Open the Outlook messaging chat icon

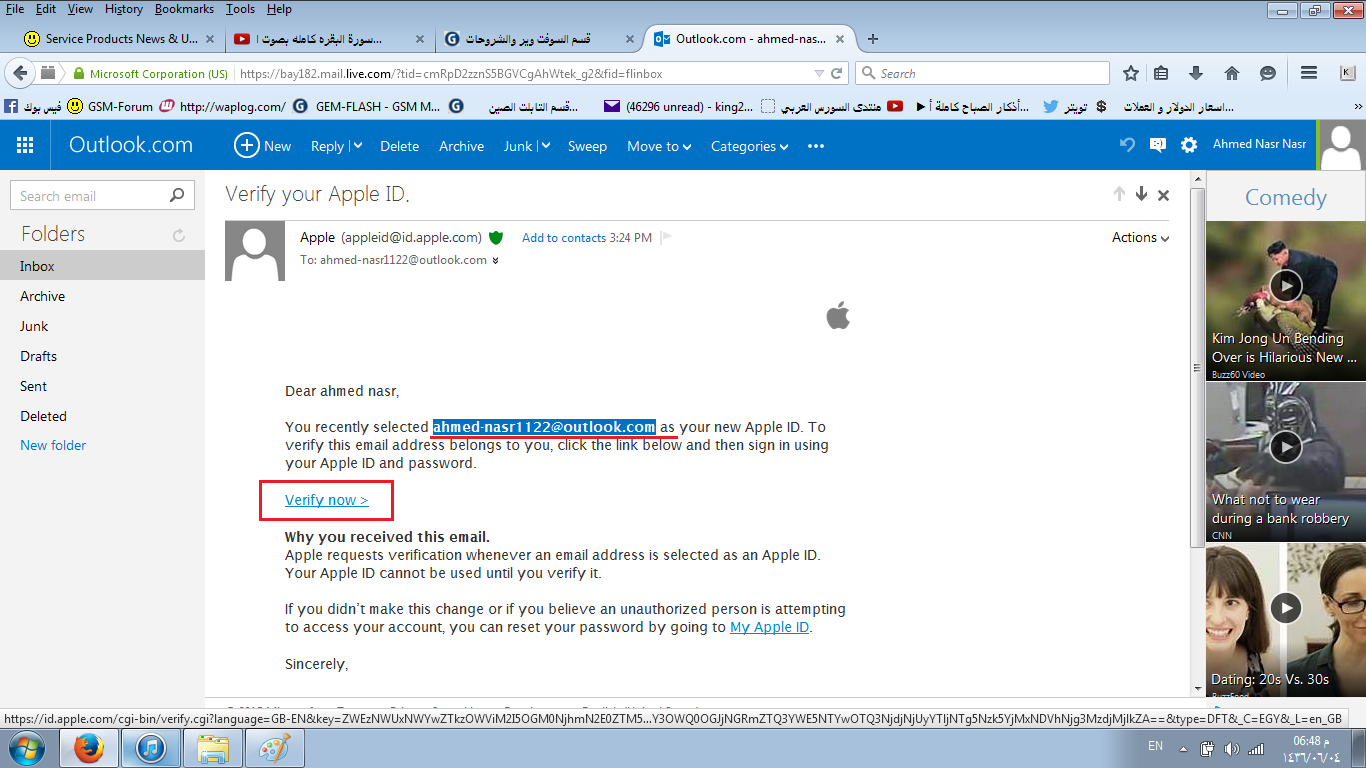[x=1158, y=145]
